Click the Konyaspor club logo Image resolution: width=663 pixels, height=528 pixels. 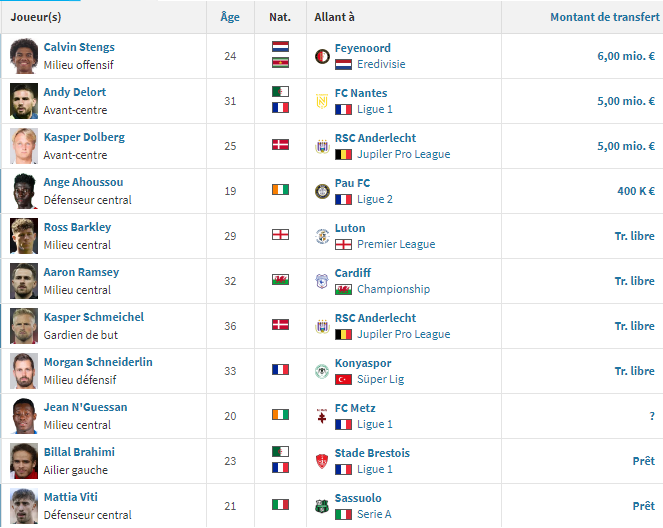(322, 371)
